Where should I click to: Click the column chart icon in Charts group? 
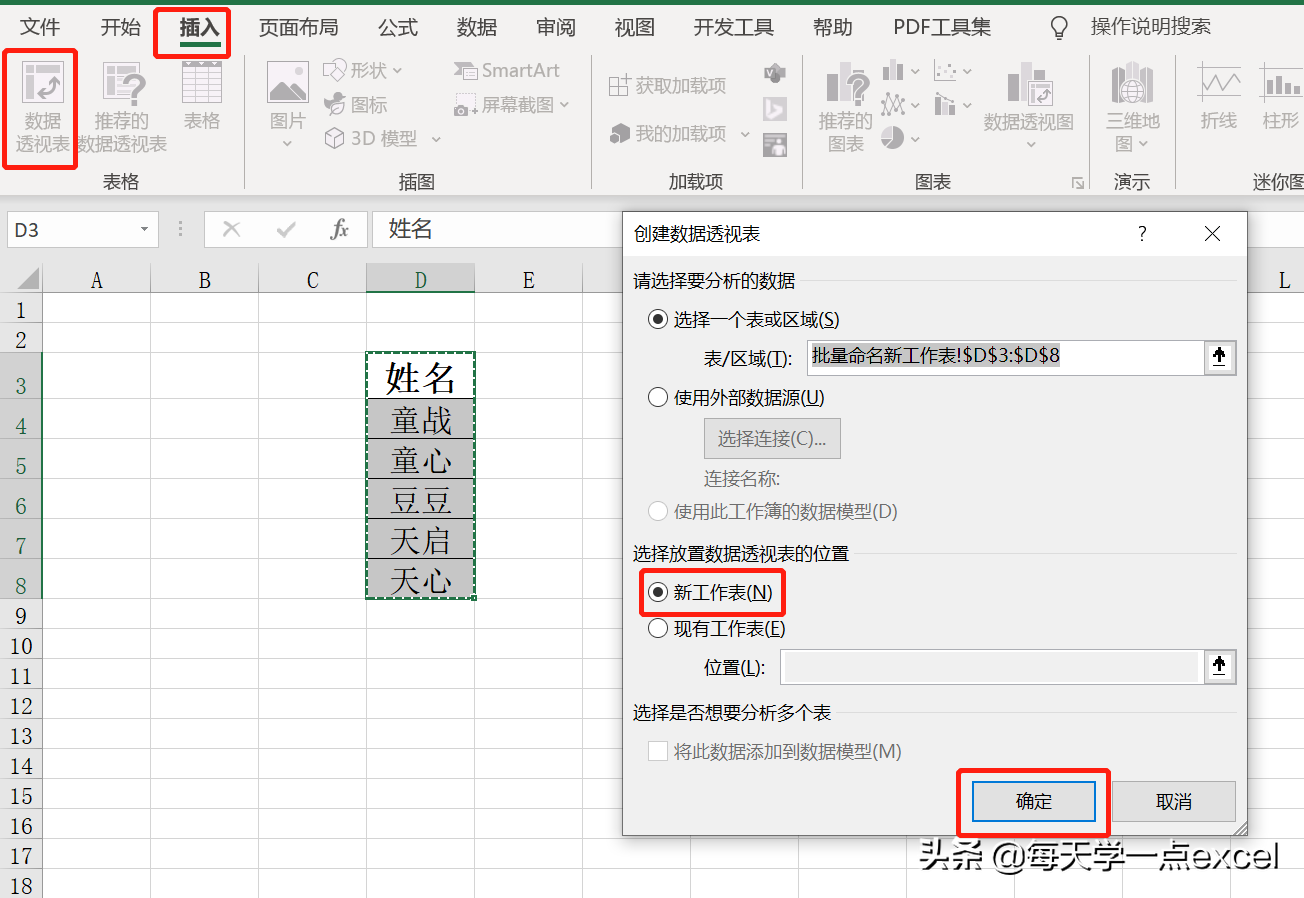tap(894, 70)
